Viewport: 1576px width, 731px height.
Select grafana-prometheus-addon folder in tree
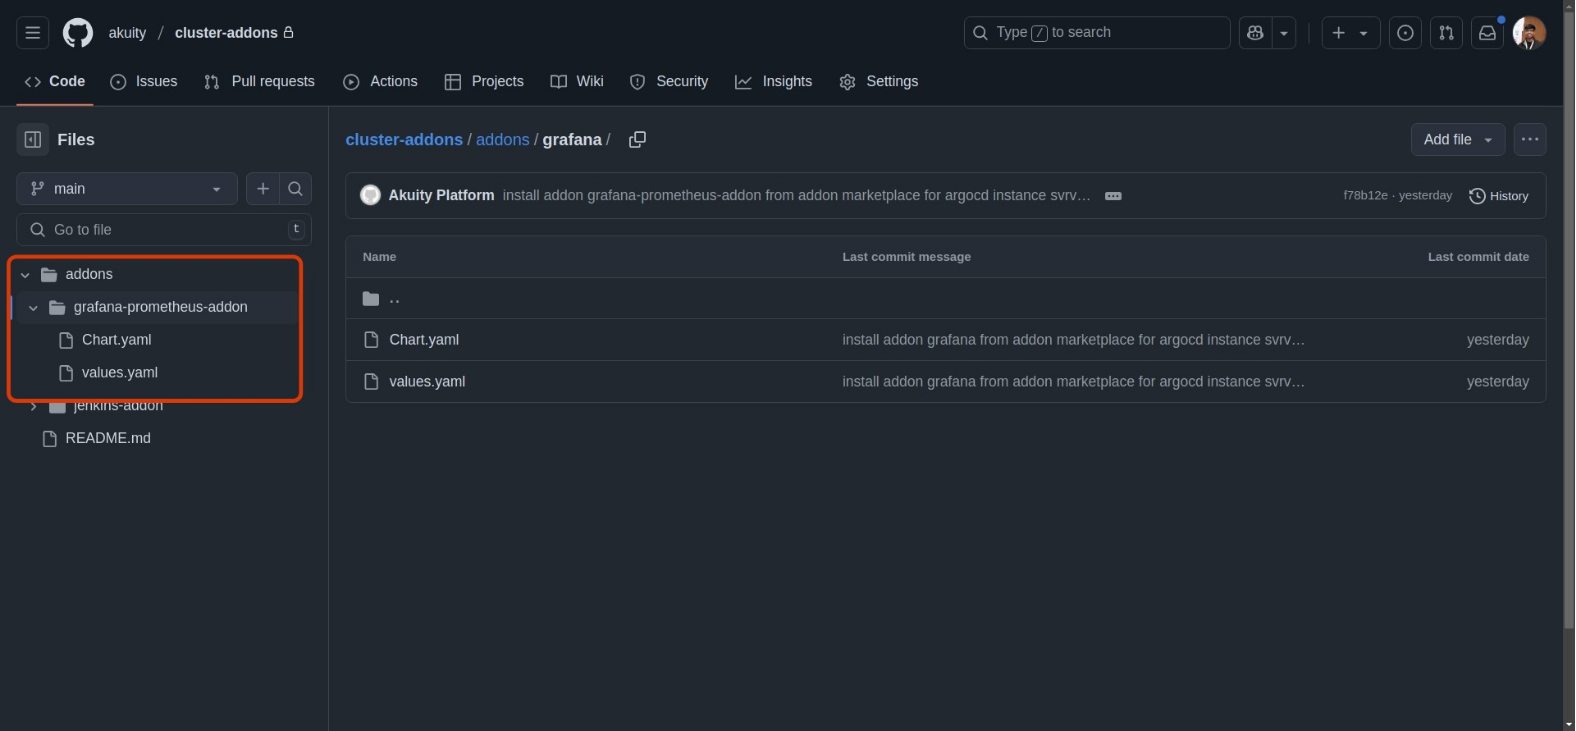[x=160, y=307]
